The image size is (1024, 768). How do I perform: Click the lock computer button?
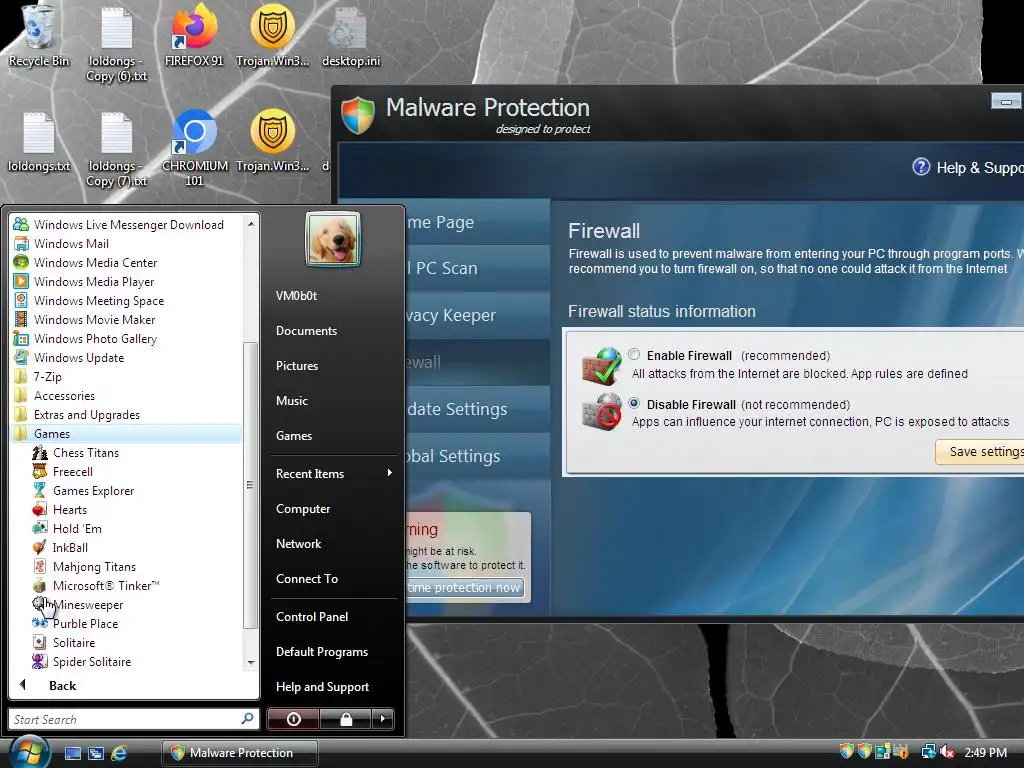(346, 719)
